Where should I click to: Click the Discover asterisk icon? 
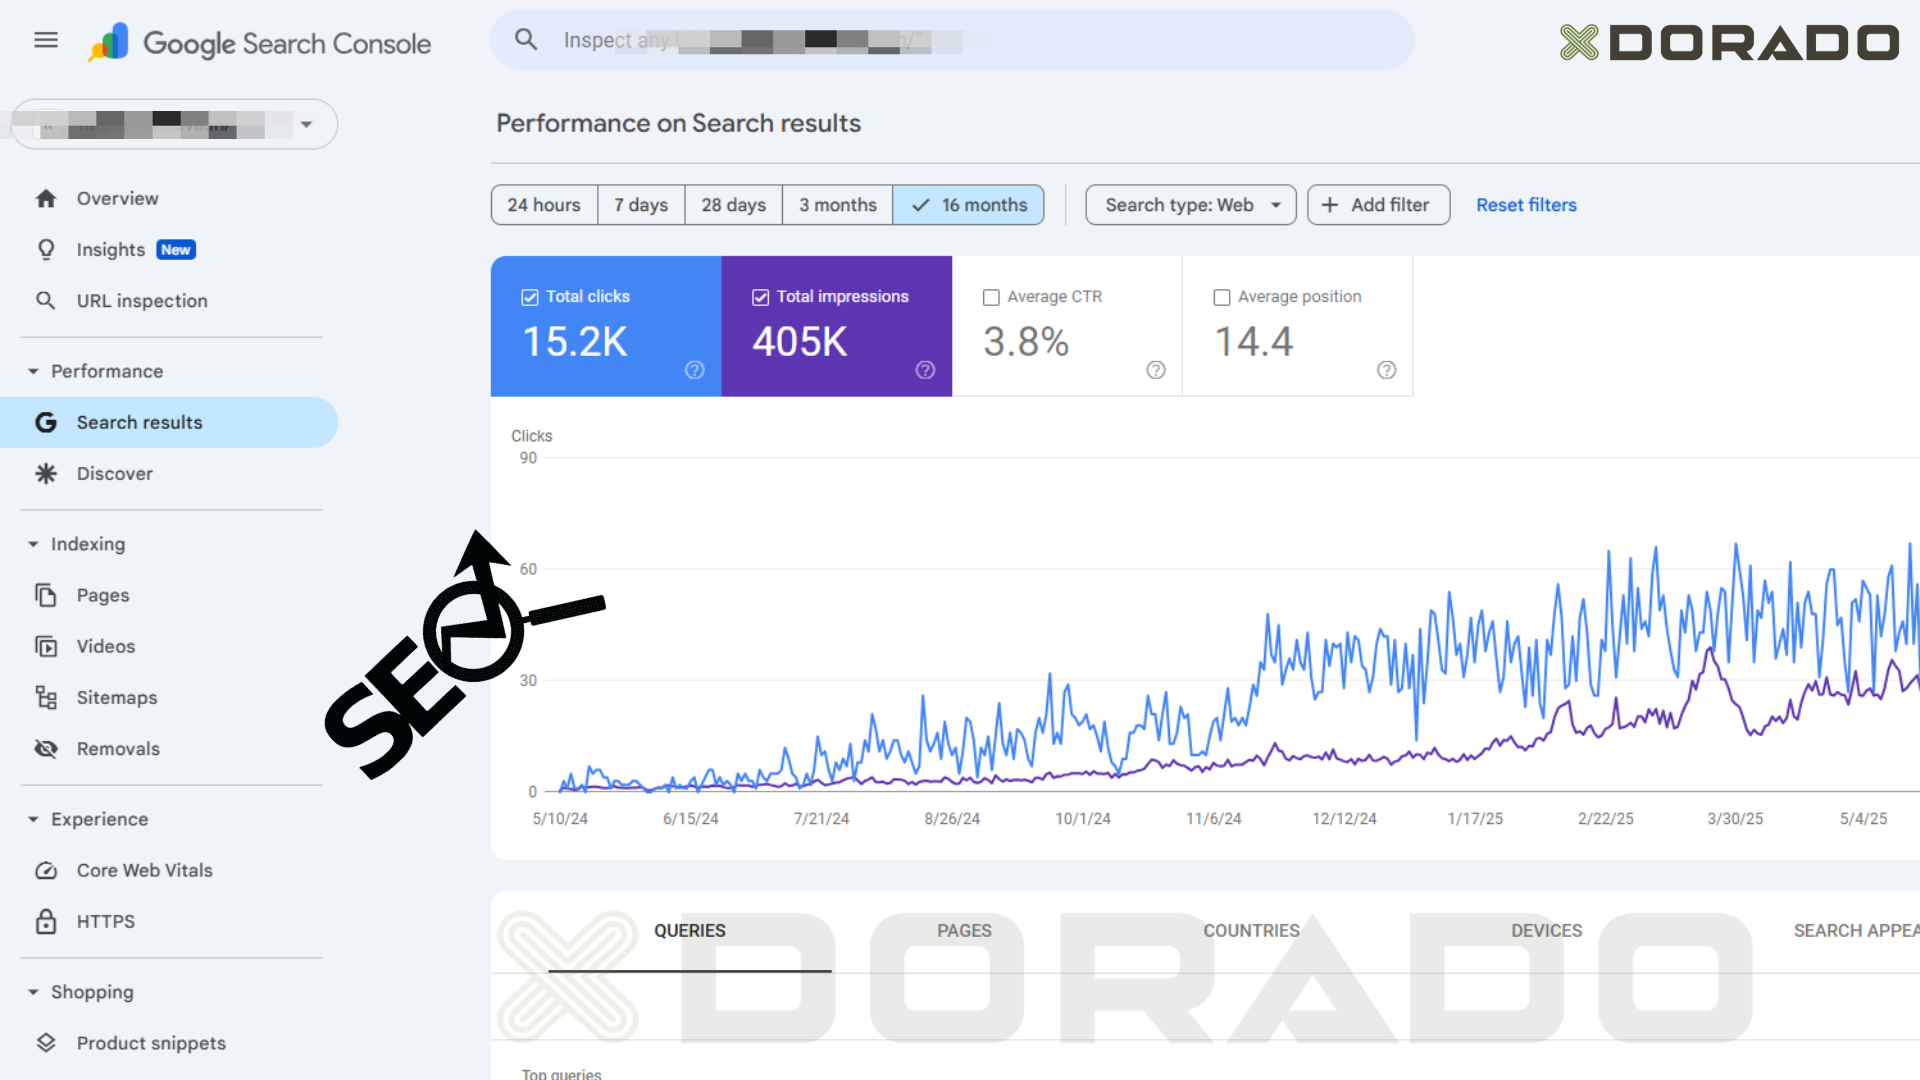click(46, 473)
